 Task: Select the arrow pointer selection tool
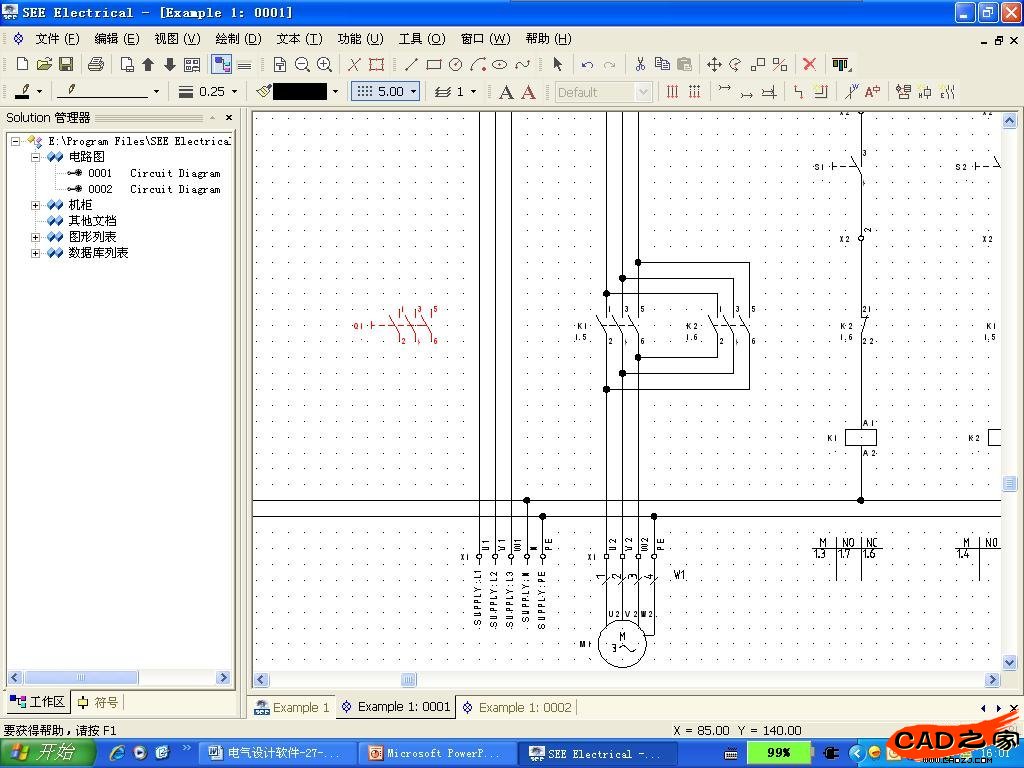pos(557,64)
